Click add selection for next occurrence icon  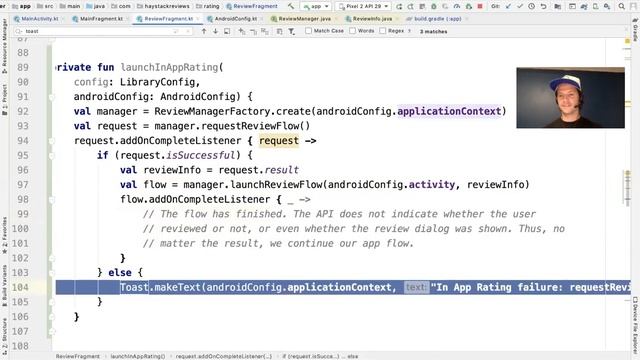point(242,31)
